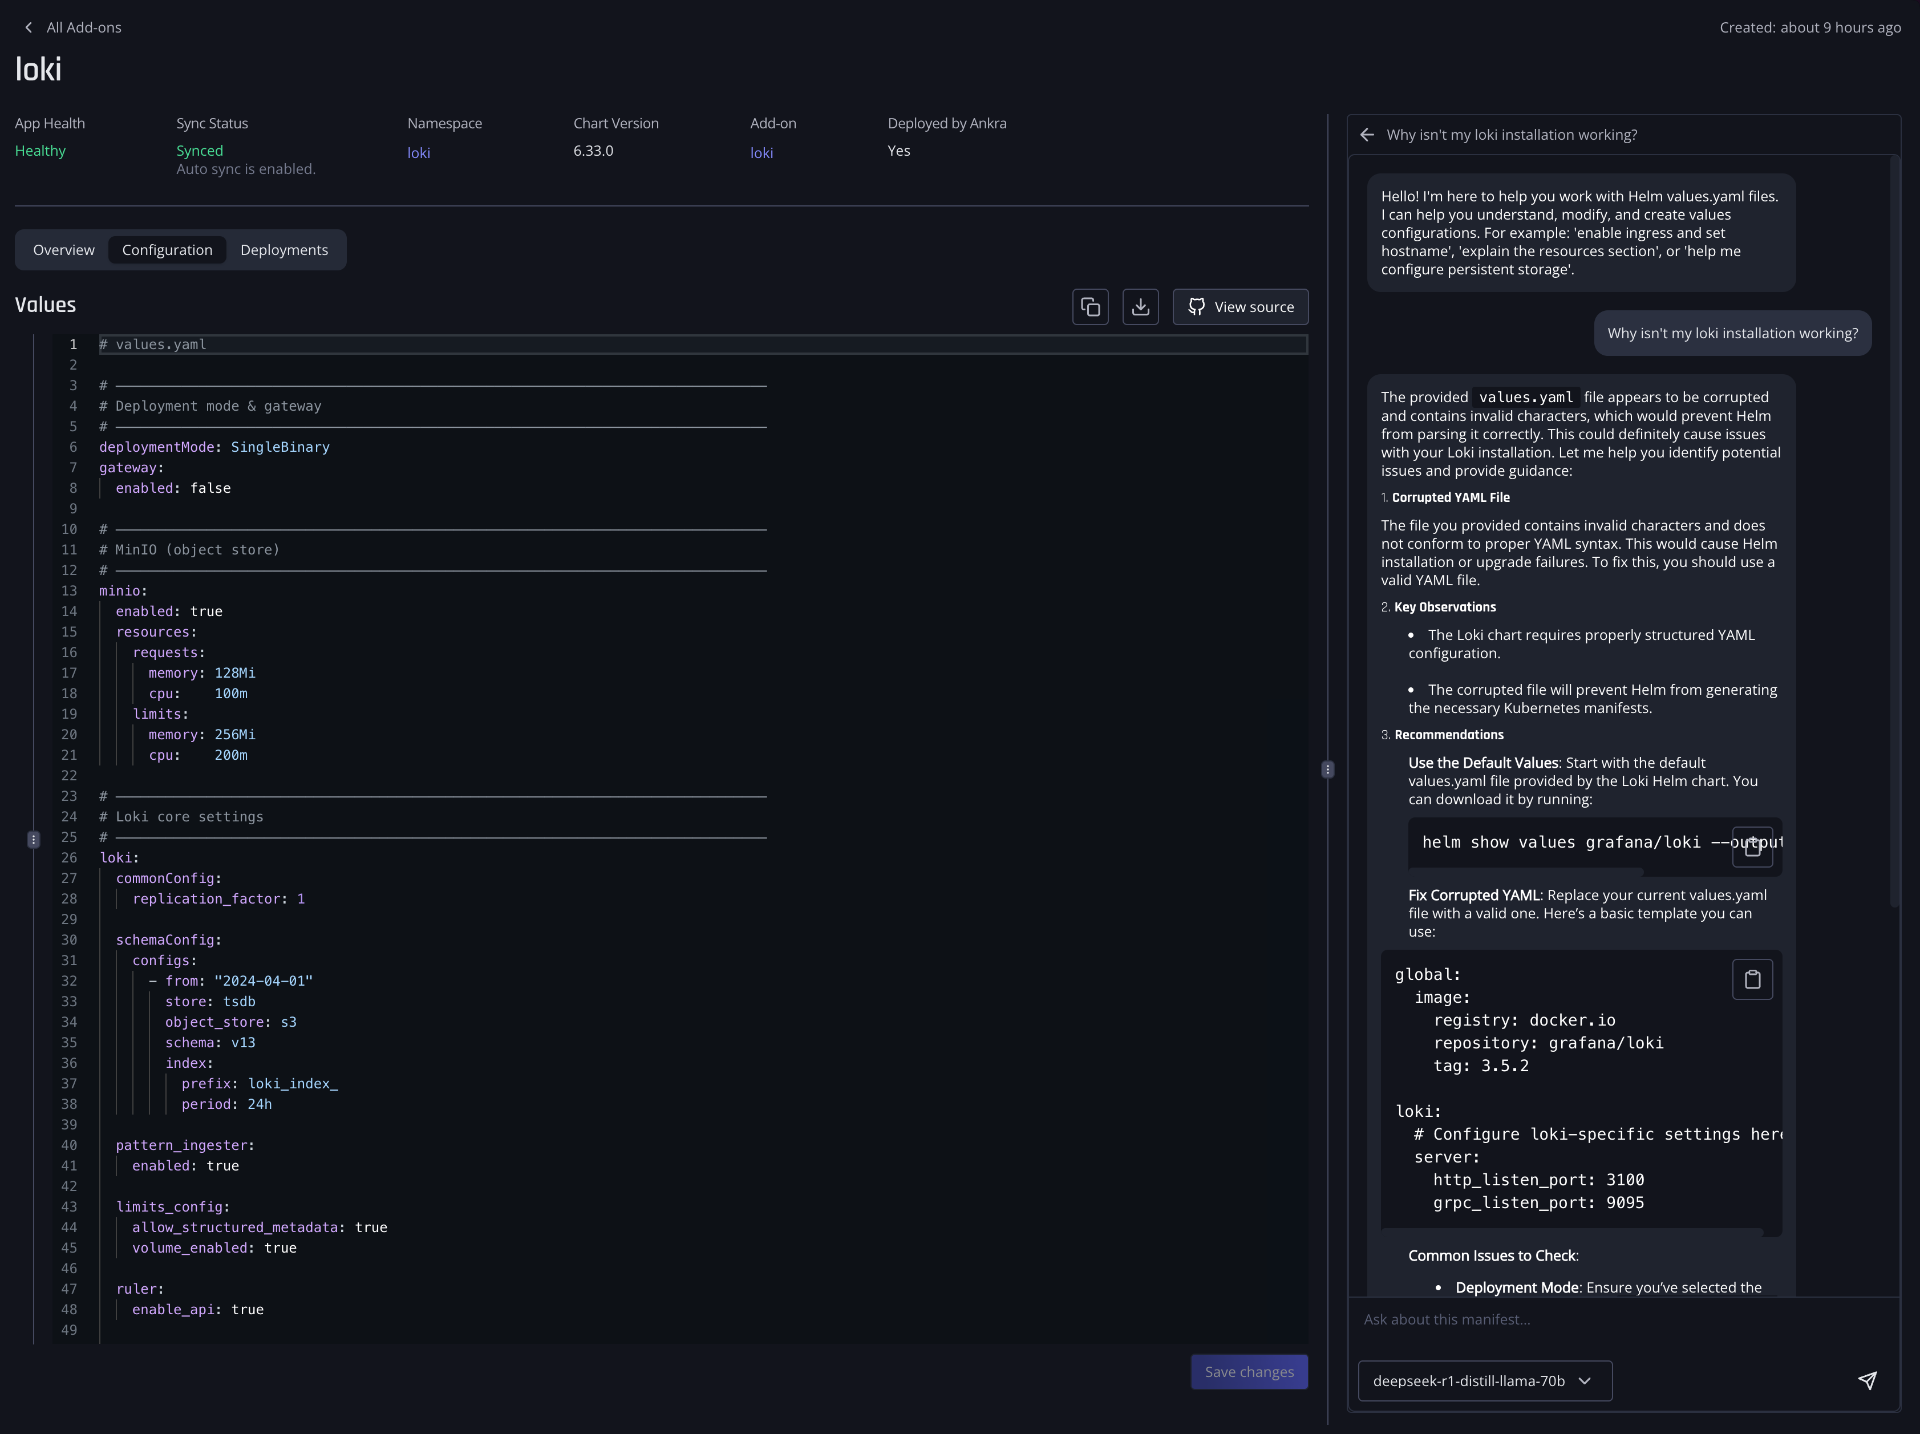The width and height of the screenshot is (1920, 1434).
Task: Click the Recommendations heading in chat
Action: (x=1449, y=735)
